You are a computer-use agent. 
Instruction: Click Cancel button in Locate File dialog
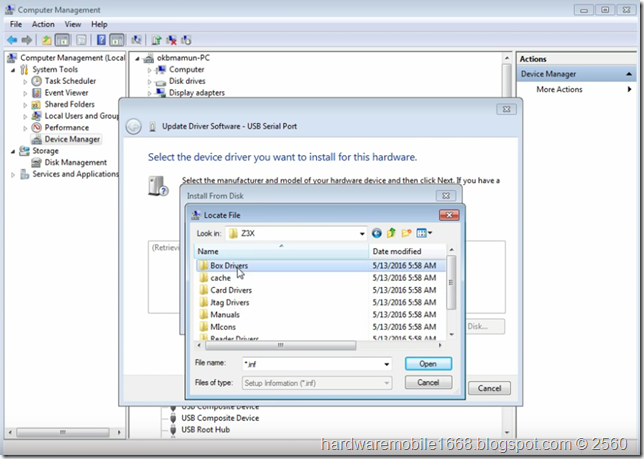click(428, 382)
